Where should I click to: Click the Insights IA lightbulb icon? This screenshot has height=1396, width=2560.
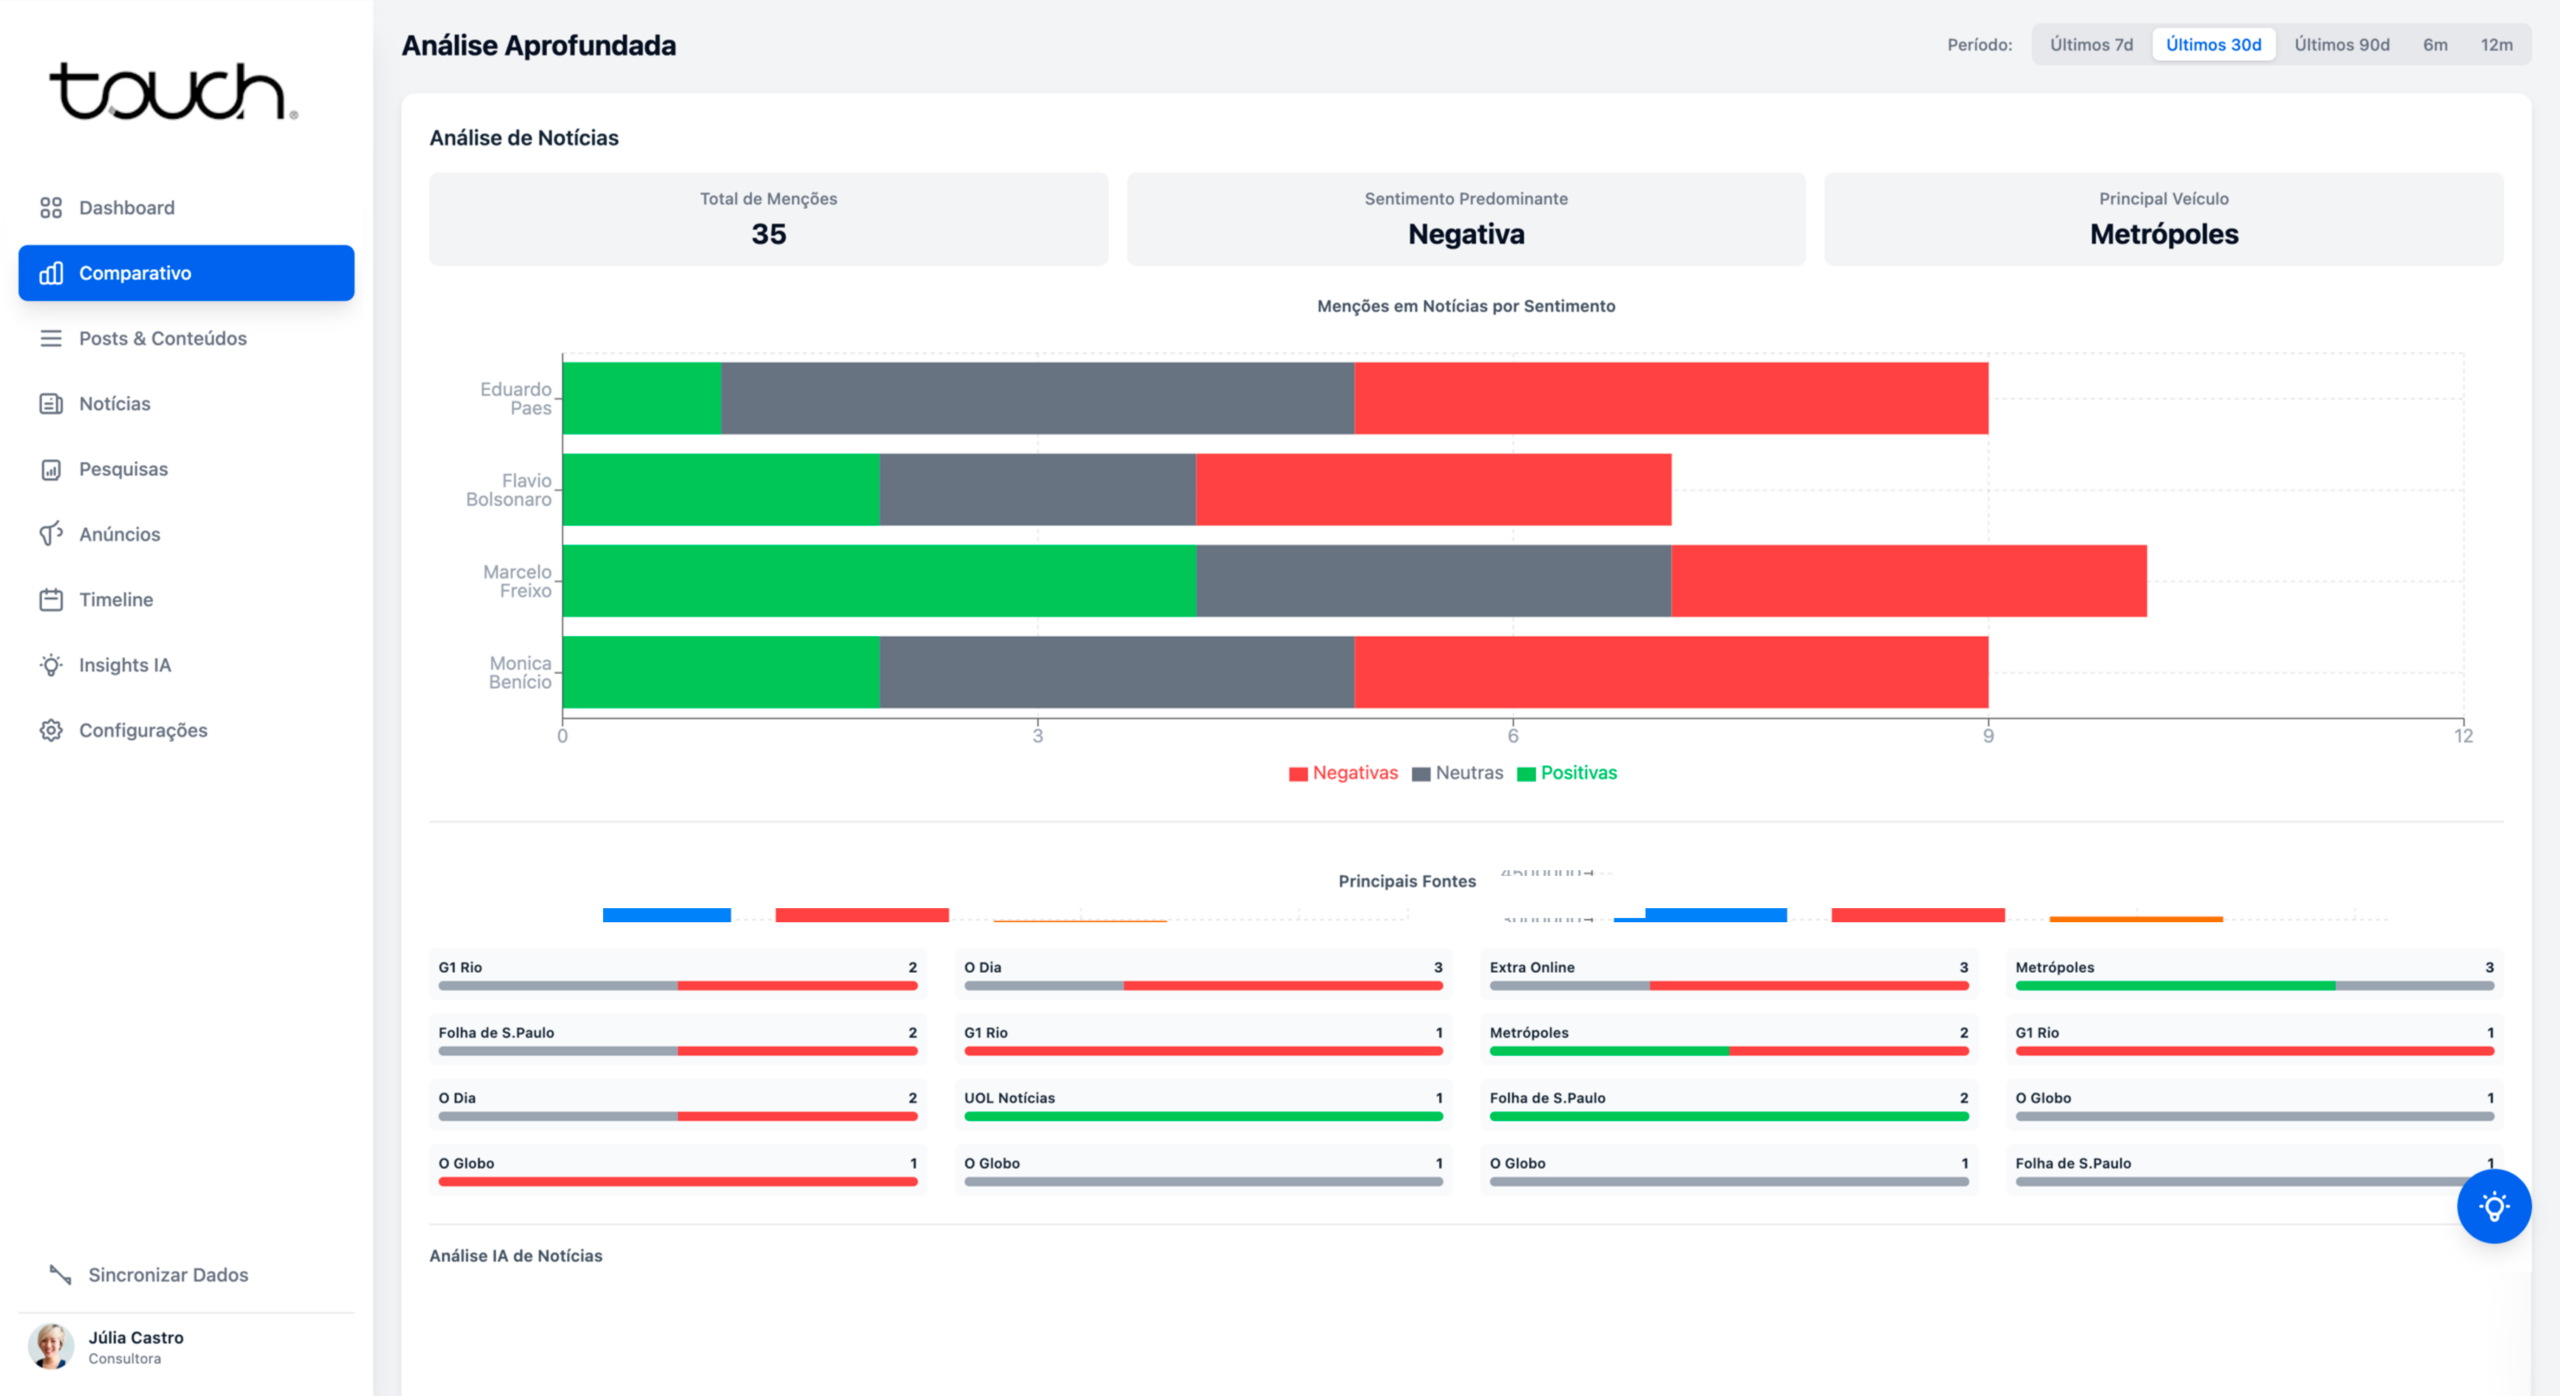[x=51, y=665]
